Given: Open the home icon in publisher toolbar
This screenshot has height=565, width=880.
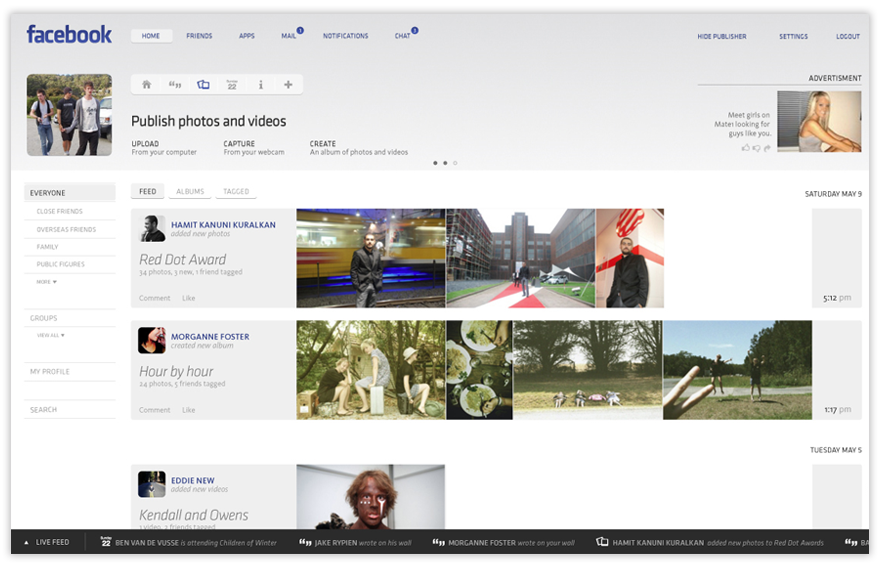Looking at the screenshot, I should click(146, 85).
